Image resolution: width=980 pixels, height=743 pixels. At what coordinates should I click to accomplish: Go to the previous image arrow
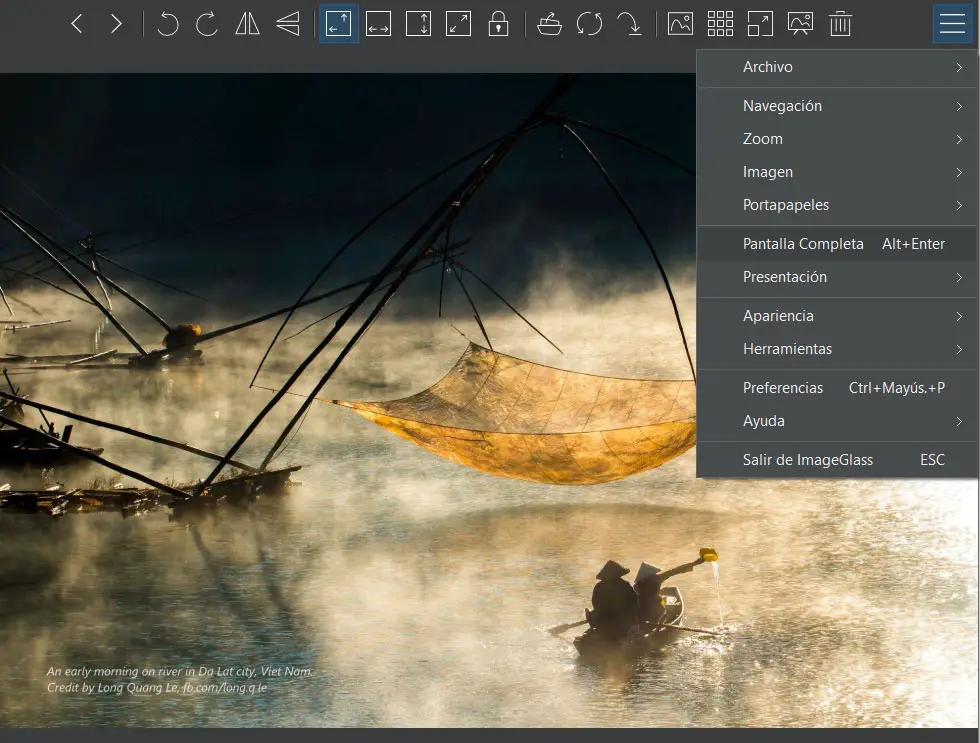click(x=77, y=24)
